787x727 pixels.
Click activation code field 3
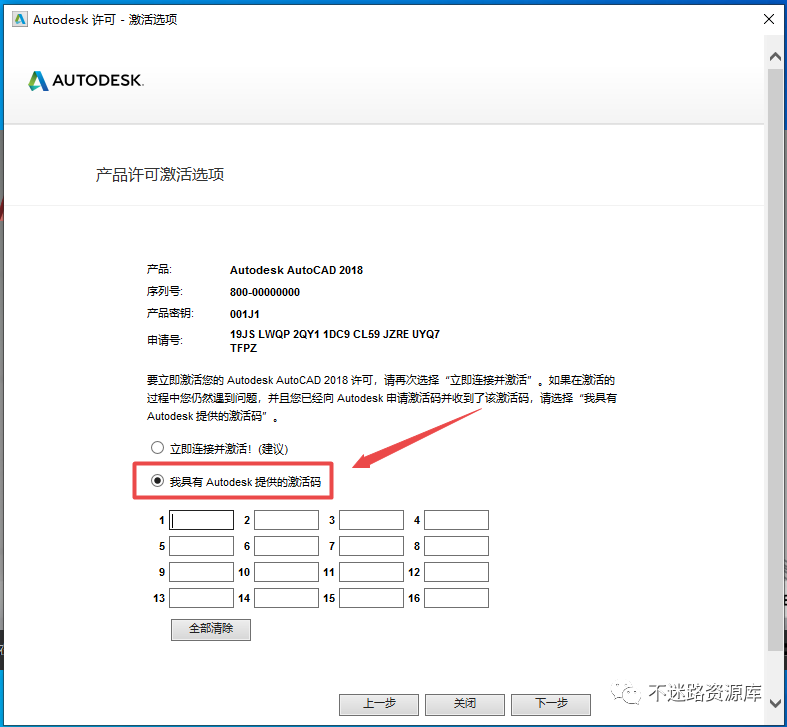pos(371,520)
